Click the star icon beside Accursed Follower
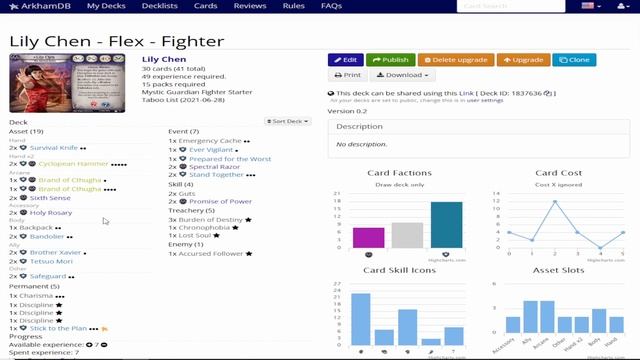Viewport: 640px width, 360px height. [249, 253]
